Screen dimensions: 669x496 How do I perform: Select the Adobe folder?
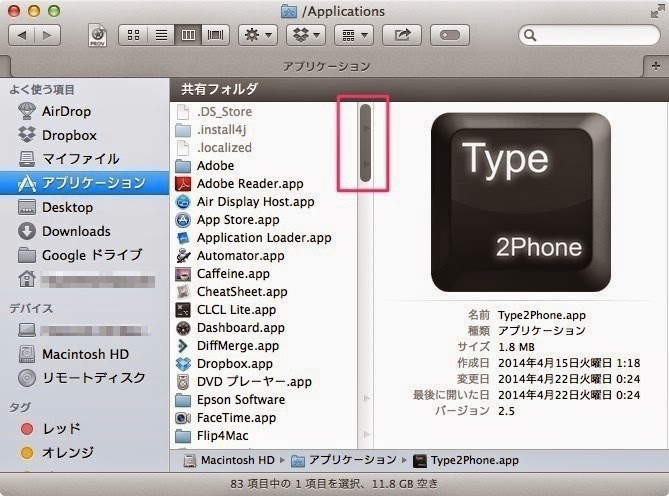pos(263,165)
